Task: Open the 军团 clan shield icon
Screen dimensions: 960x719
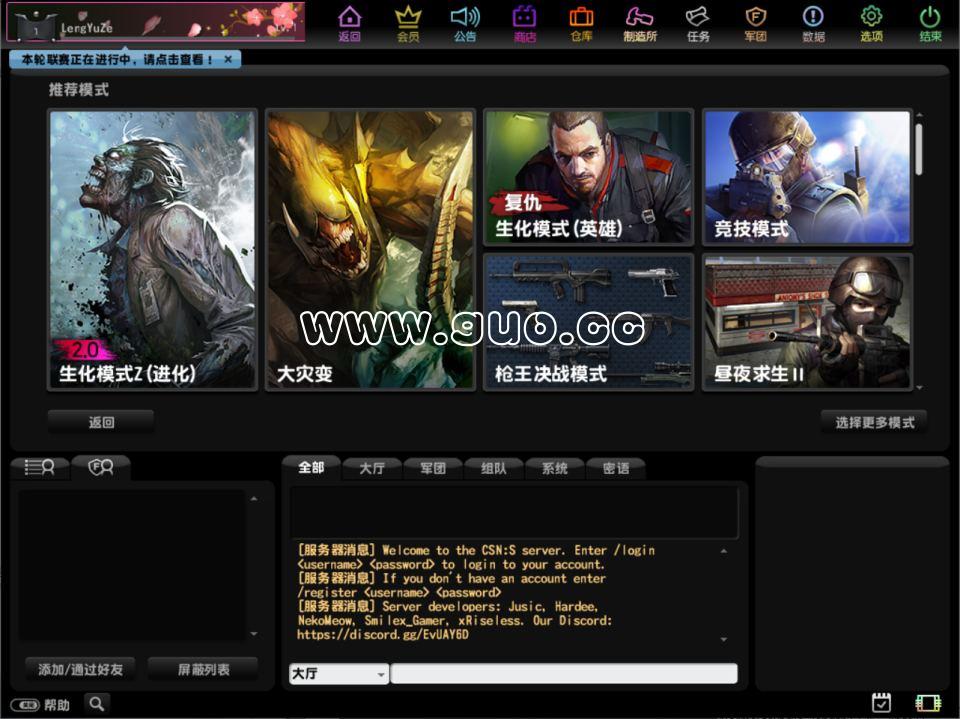Action: click(x=756, y=24)
